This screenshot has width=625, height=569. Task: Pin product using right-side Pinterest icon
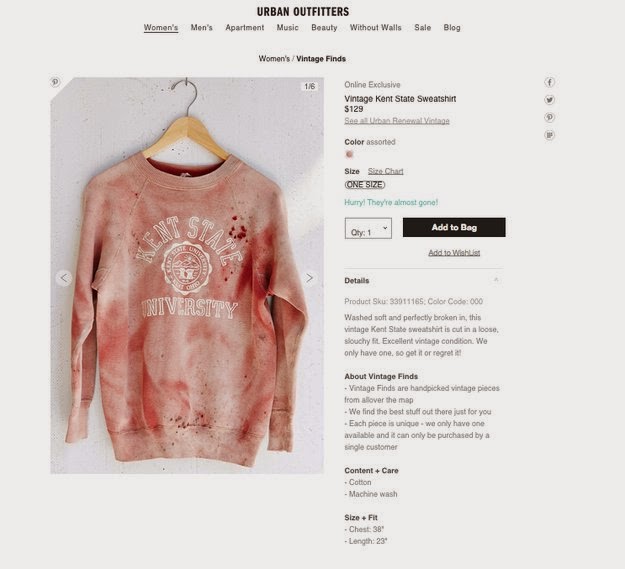550,117
